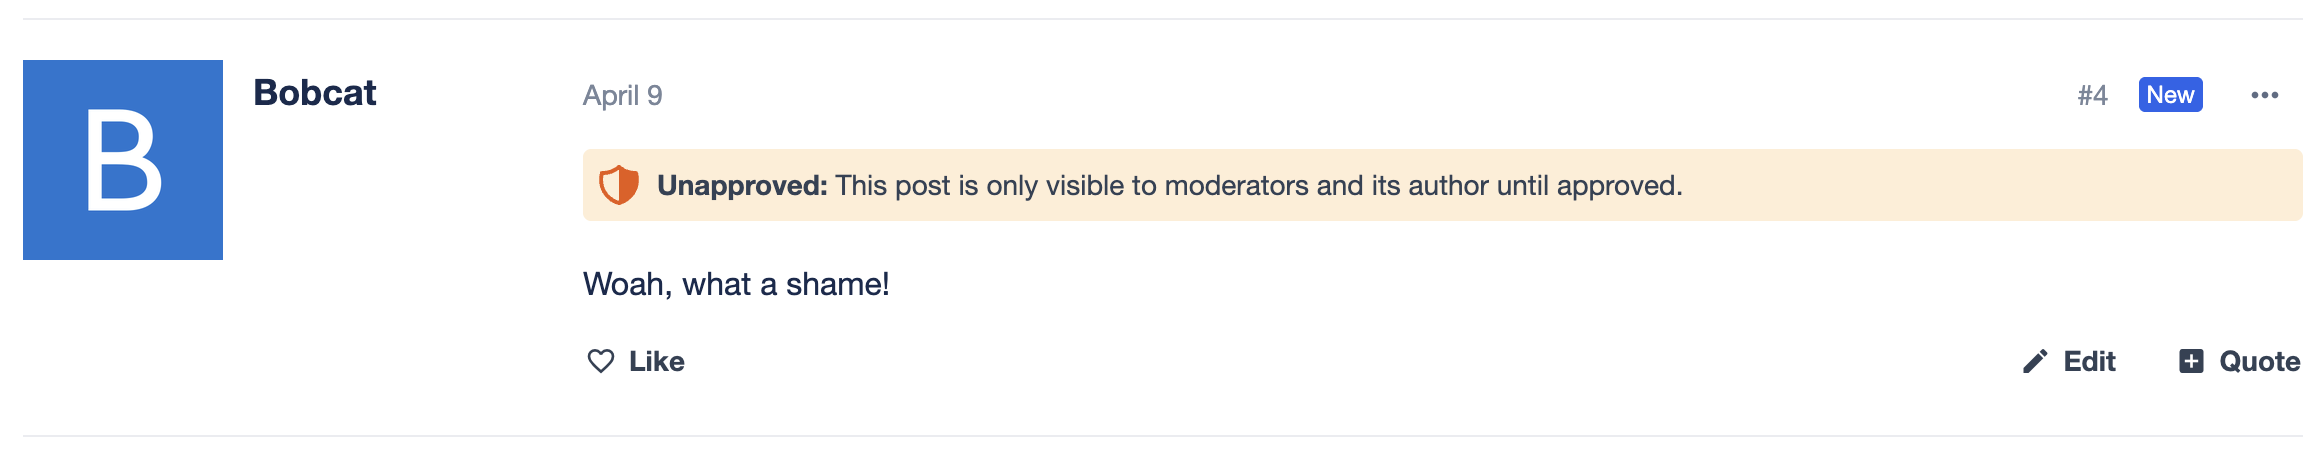Image resolution: width=2320 pixels, height=458 pixels.
Task: Open Bobcat's blue avatar thumbnail
Action: (123, 160)
